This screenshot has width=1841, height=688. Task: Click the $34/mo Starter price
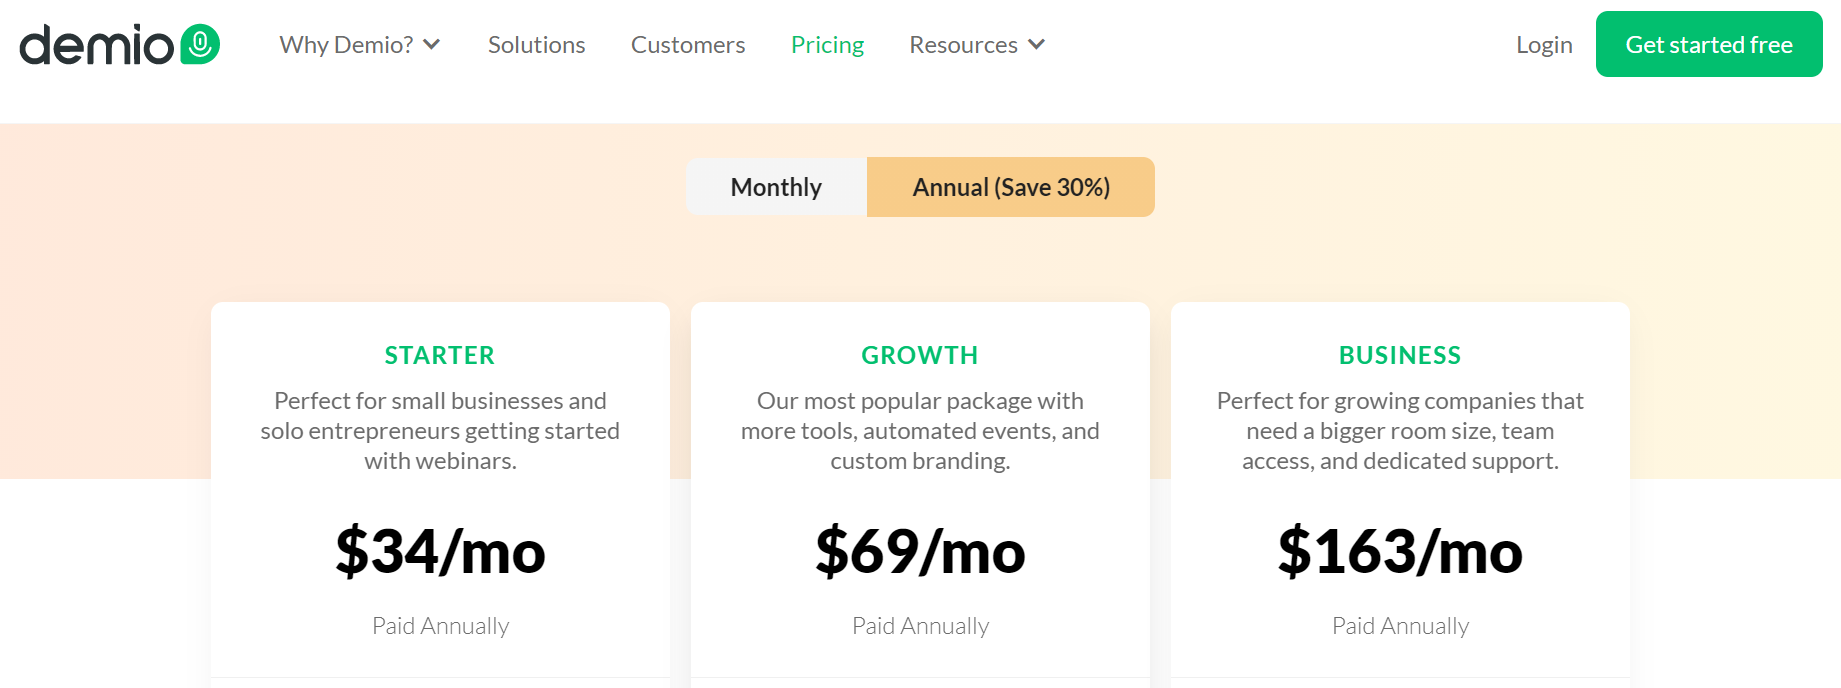click(x=440, y=551)
